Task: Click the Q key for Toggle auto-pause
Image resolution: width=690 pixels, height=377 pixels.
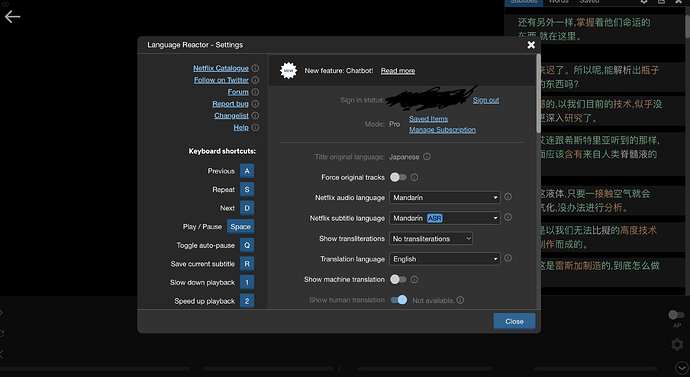Action: click(247, 245)
